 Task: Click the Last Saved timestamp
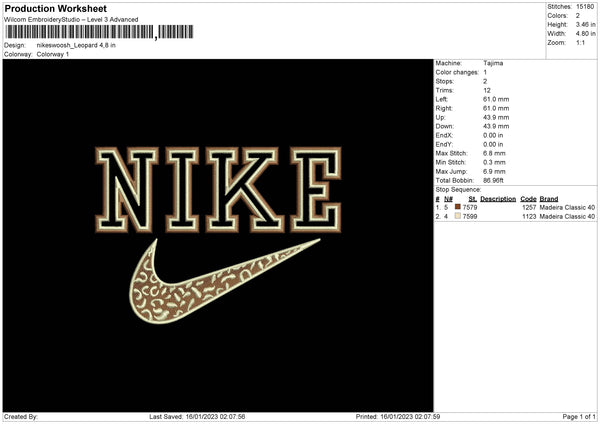click(197, 416)
